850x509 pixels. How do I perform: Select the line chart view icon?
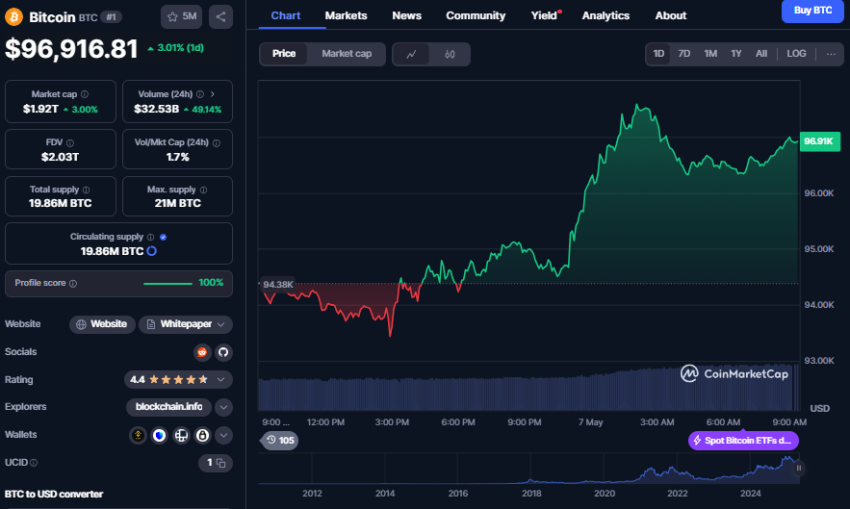[411, 54]
